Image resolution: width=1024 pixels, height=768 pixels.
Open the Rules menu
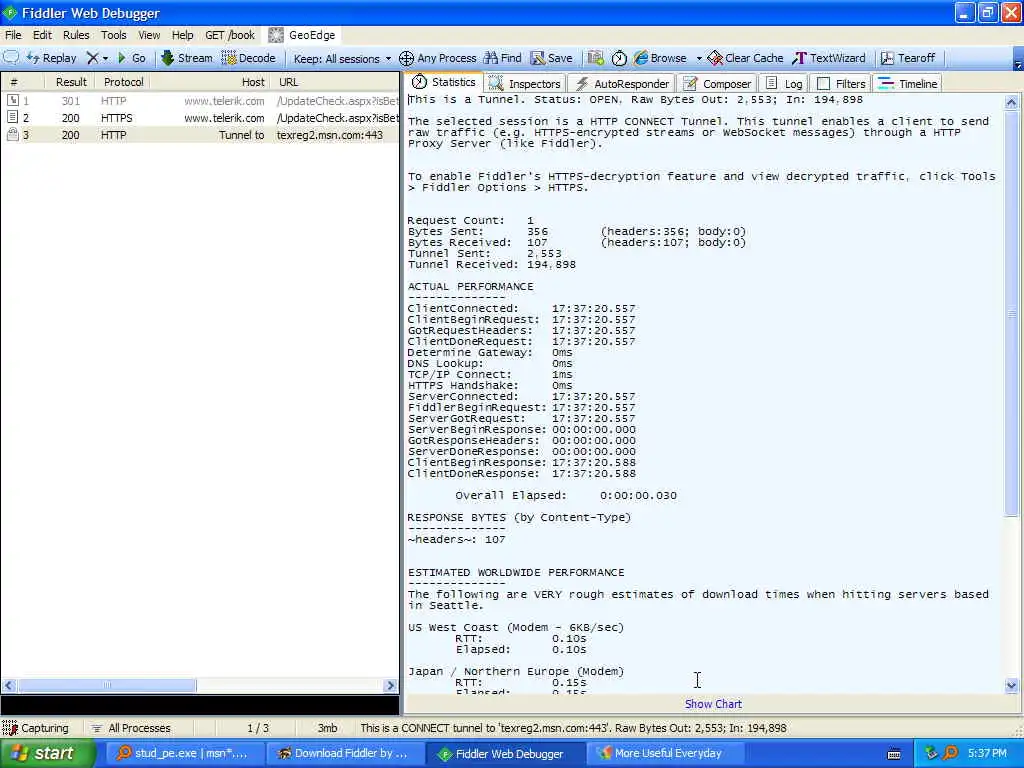tap(76, 35)
